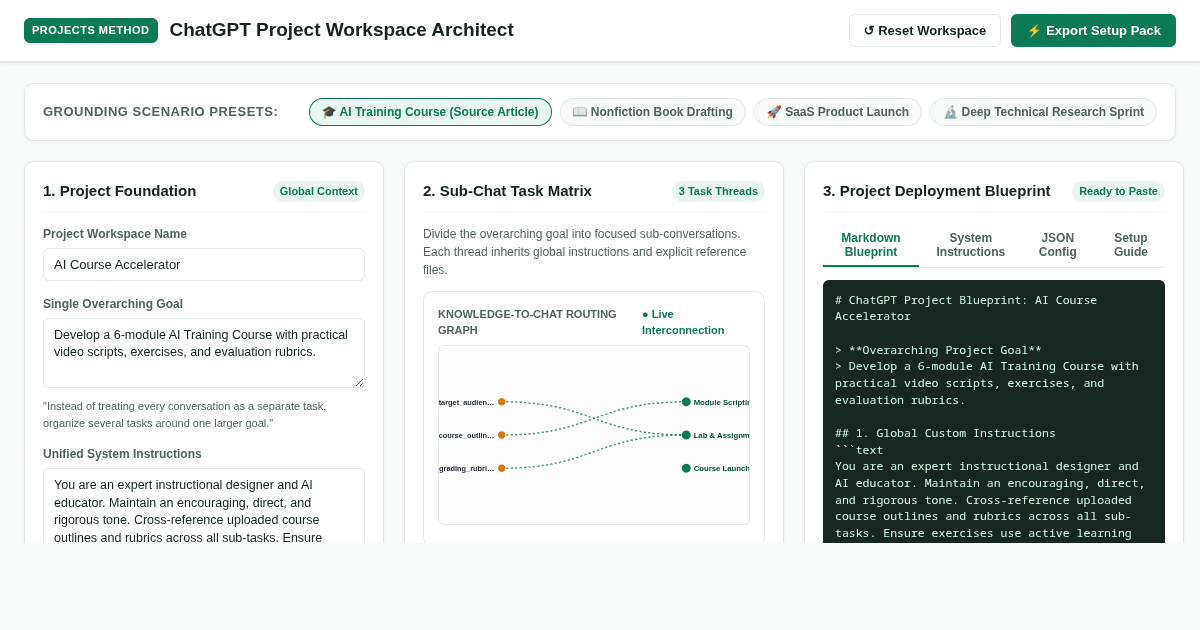Open the Markdown Blueprint tab
This screenshot has height=630, width=1200.
click(x=871, y=245)
